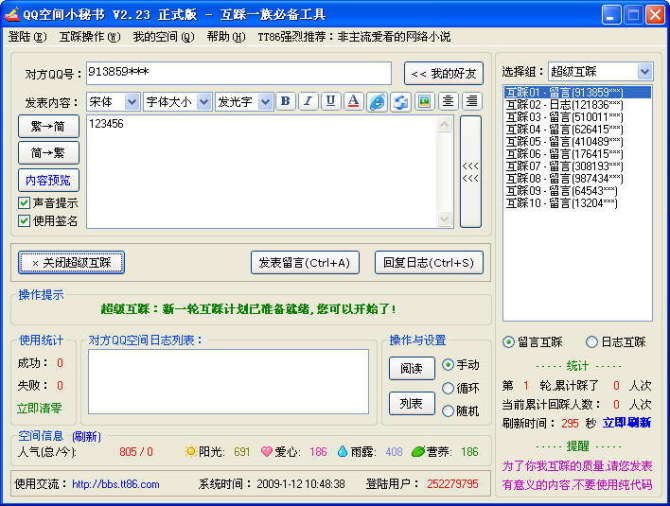
Task: Click the sunshine (阳光) icon
Action: click(x=190, y=451)
